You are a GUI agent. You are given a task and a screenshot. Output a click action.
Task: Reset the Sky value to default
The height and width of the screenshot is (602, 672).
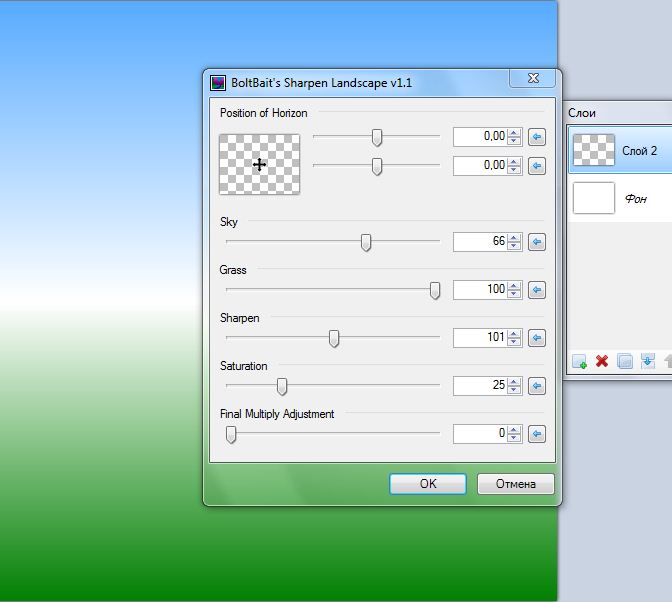tap(537, 242)
